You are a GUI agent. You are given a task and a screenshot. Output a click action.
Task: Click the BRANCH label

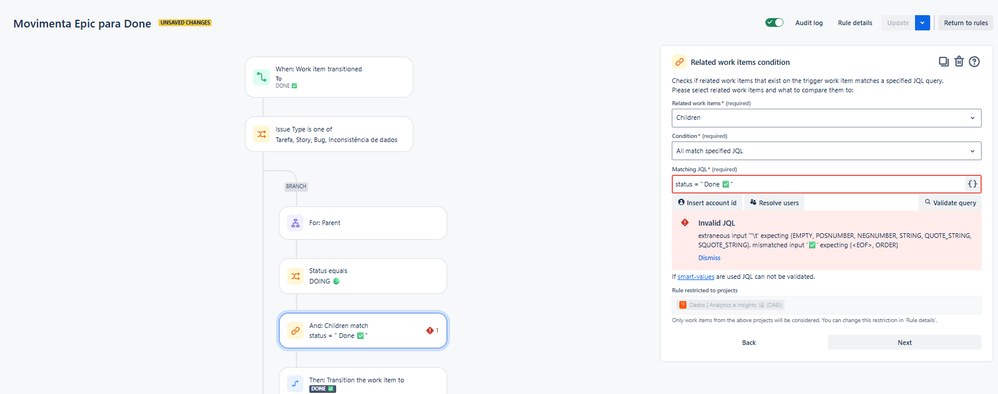coord(296,186)
